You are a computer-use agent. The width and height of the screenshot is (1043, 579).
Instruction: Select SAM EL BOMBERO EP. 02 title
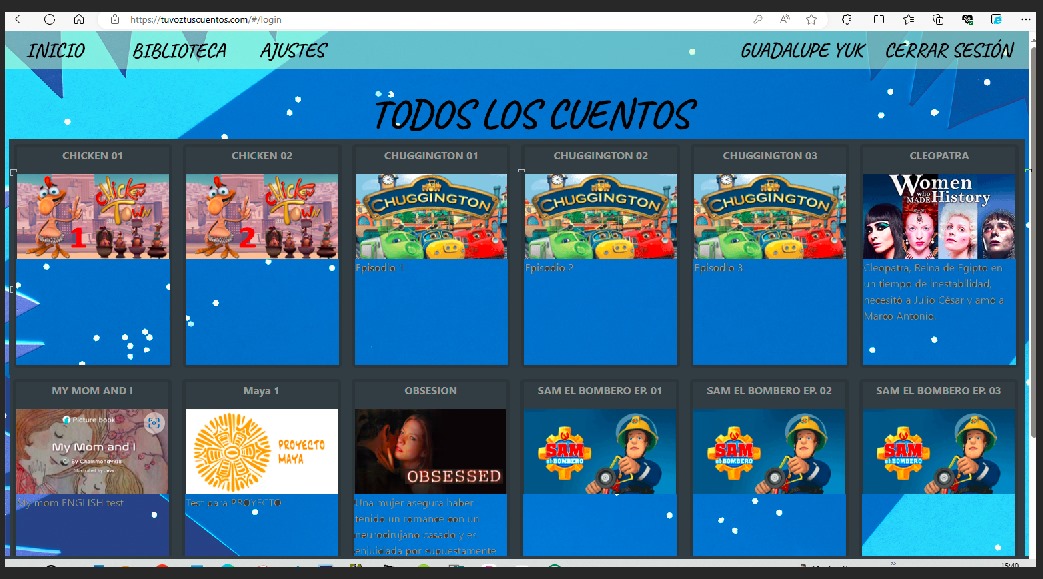(x=769, y=391)
